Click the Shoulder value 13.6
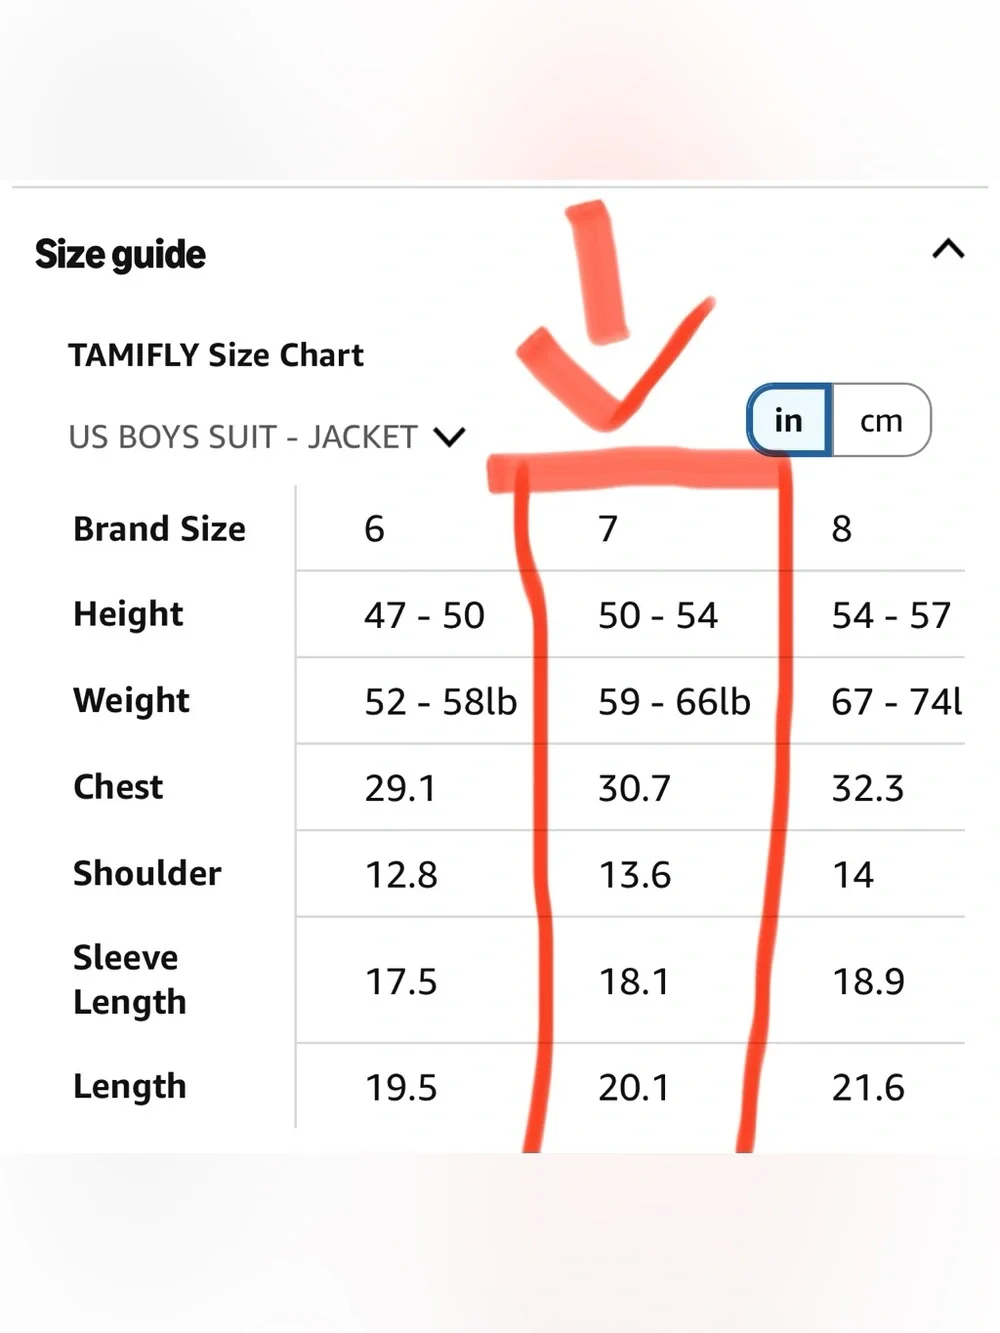 [x=634, y=876]
